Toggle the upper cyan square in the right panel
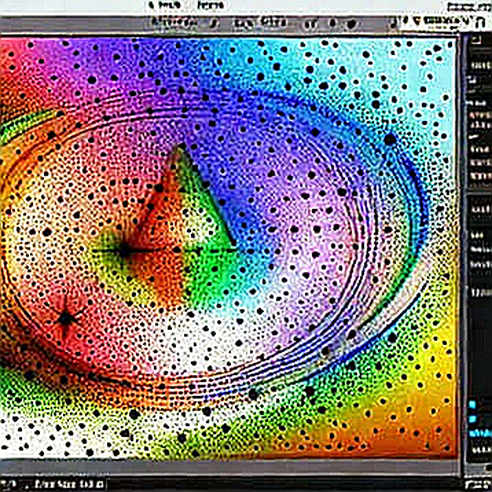This screenshot has height=492, width=492. click(472, 404)
